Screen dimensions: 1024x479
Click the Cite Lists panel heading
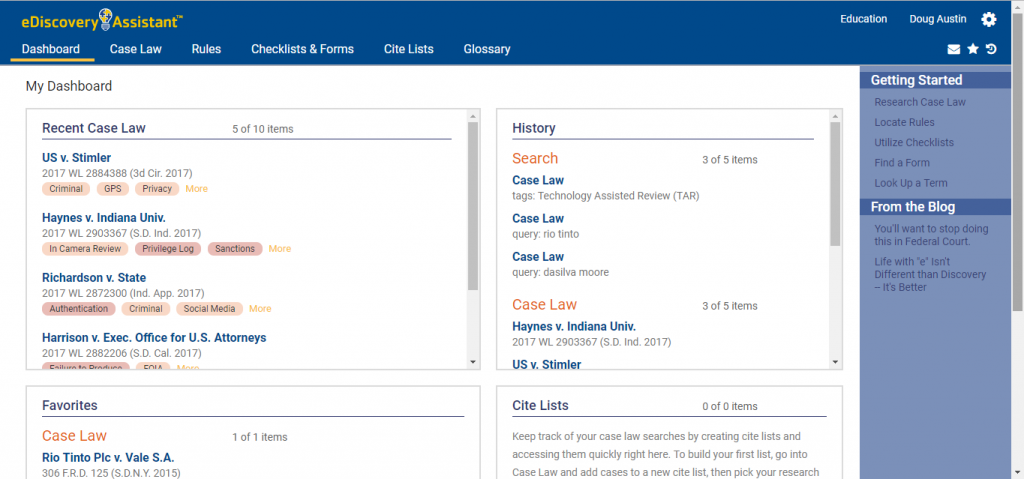point(541,405)
